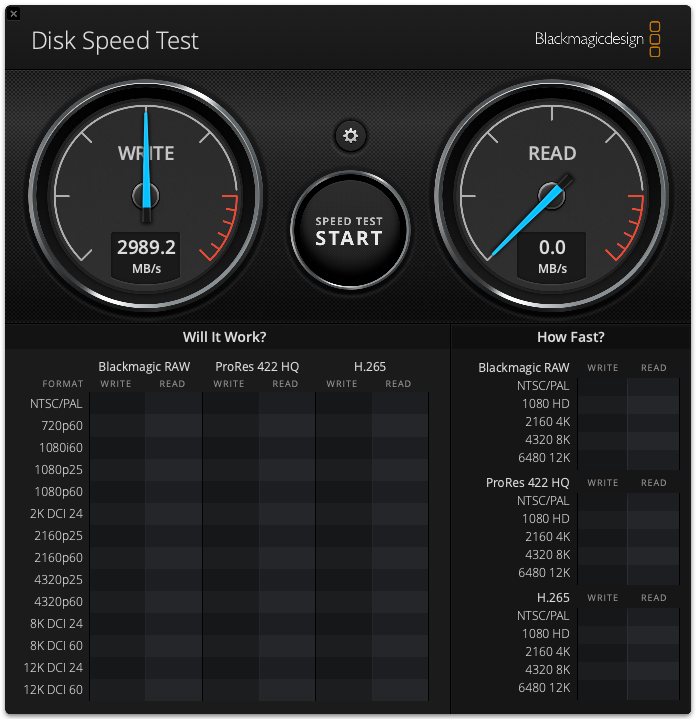Click ProRes 422 HQ heading in How Fast panel
The height and width of the screenshot is (719, 696).
528,483
